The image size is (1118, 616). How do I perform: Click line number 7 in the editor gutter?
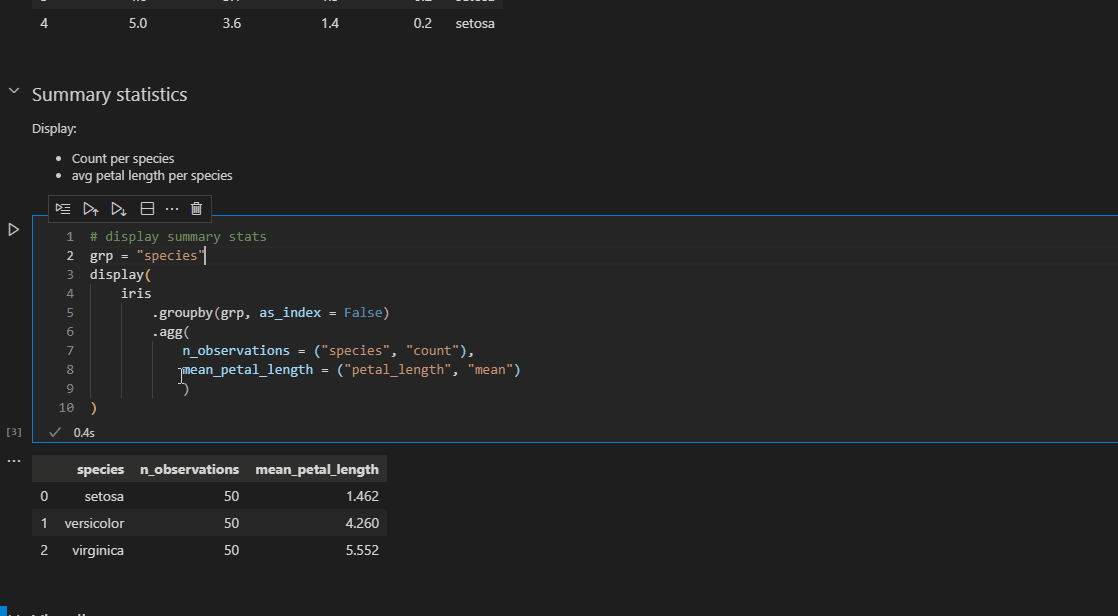click(x=69, y=350)
